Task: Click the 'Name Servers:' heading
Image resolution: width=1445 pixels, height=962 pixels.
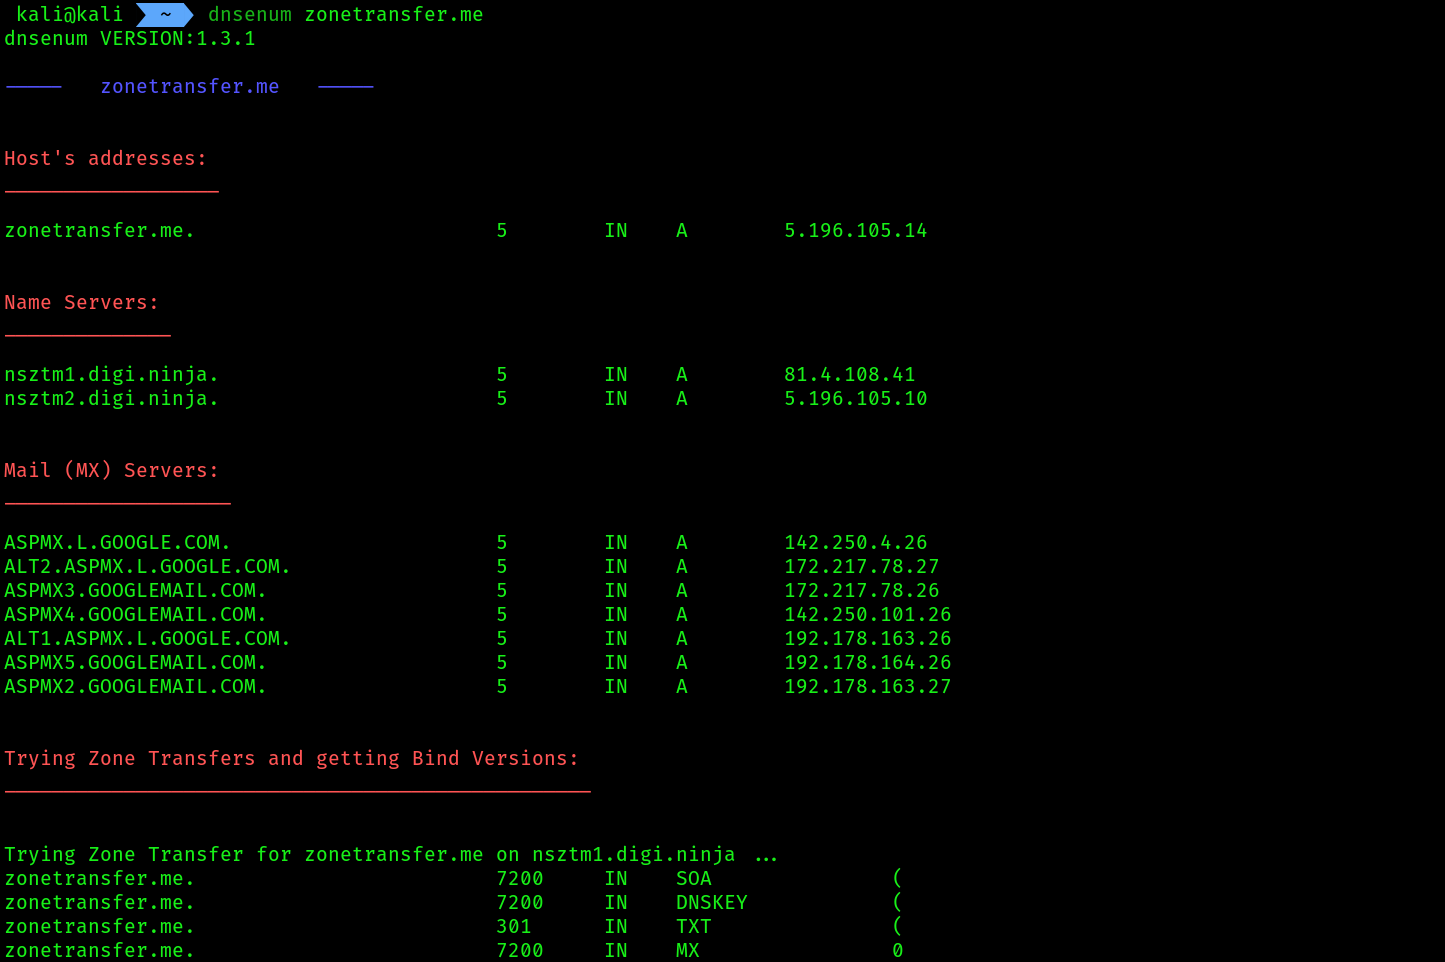Action: point(81,303)
